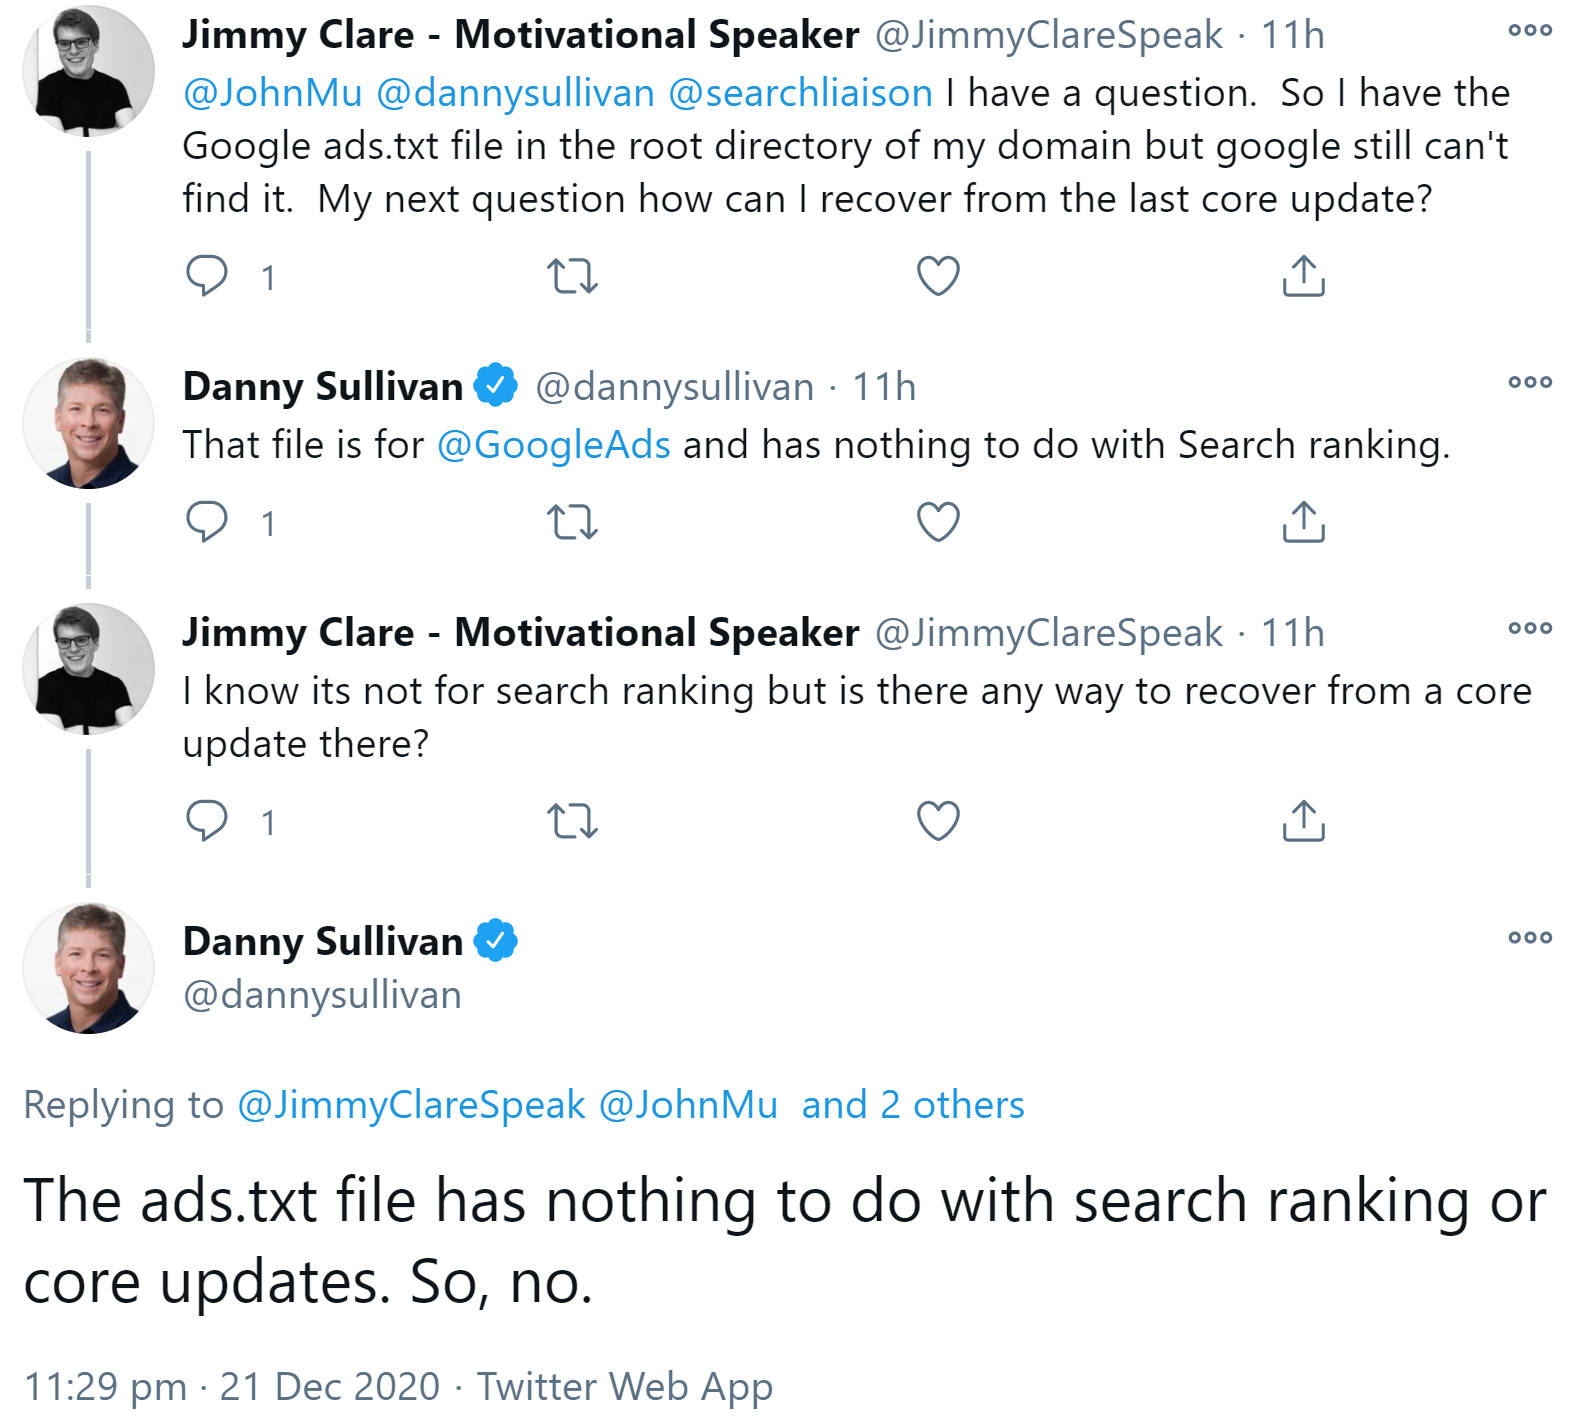Viewport: 1595px width, 1416px height.
Task: Open more options on Jimmy Clare's first tweet
Action: [1530, 33]
